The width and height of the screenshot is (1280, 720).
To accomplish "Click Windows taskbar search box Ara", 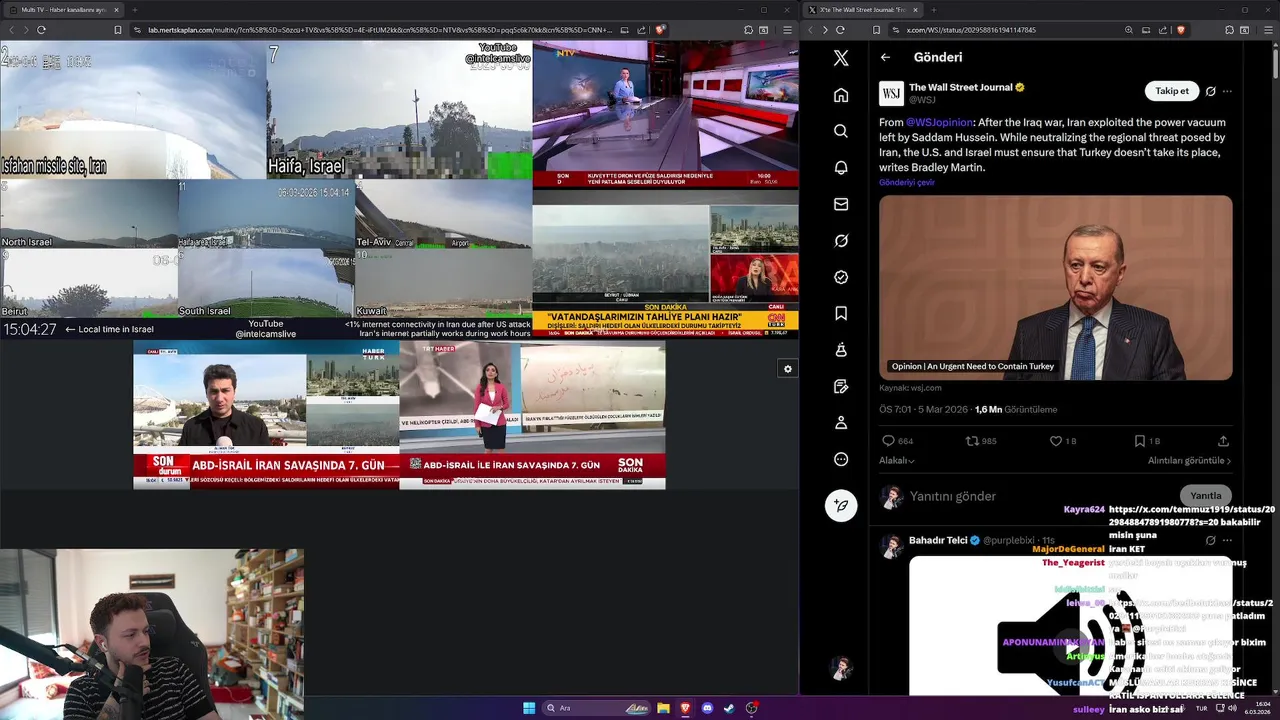I will pos(596,708).
